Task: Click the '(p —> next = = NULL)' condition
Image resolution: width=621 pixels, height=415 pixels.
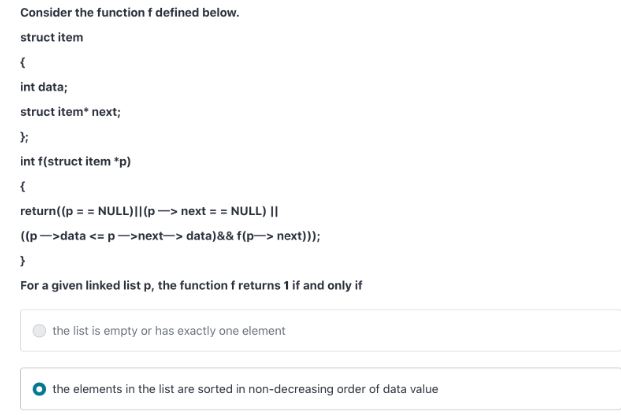Action: coord(205,211)
